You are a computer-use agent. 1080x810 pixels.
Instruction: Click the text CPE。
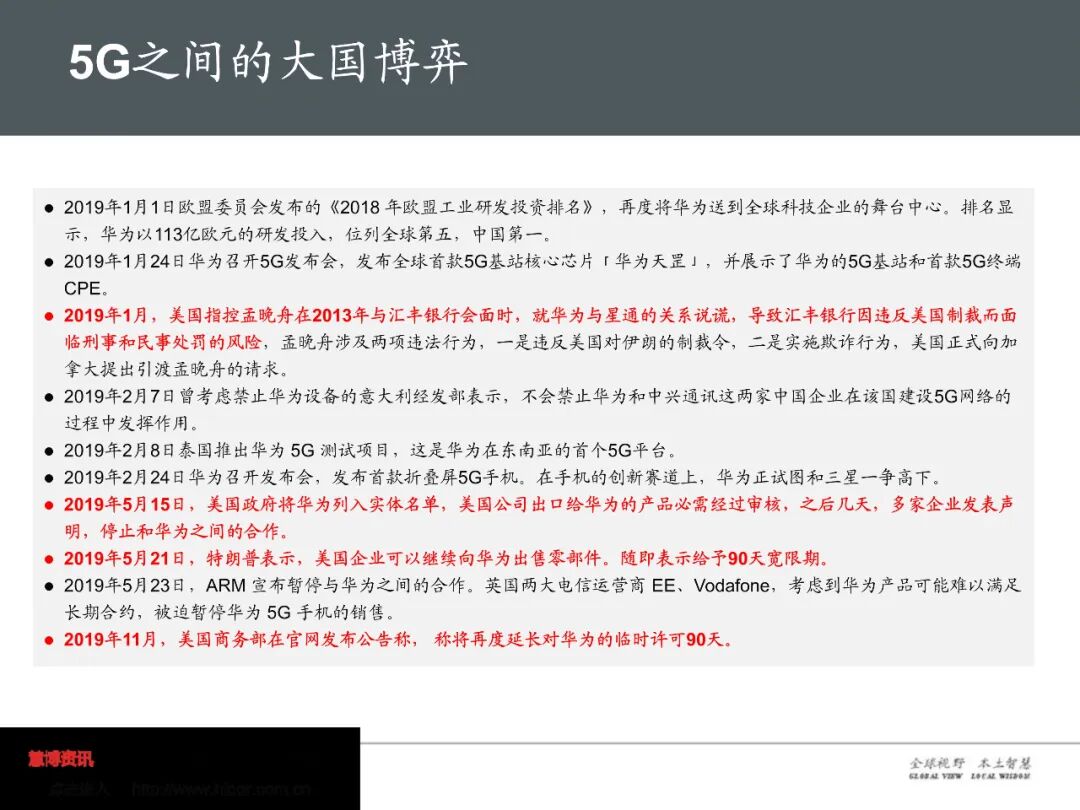coord(86,288)
